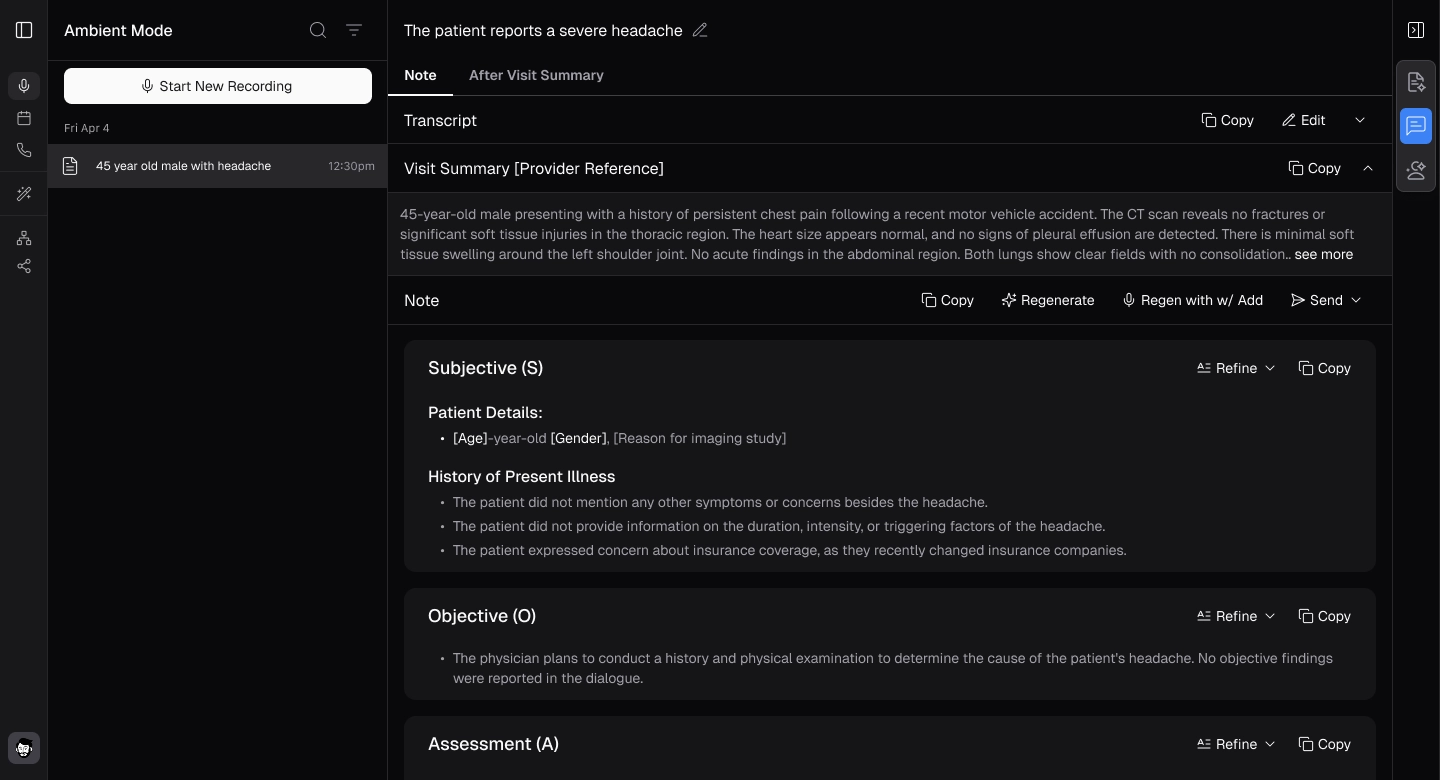Open the chat message icon in right rail

pyautogui.click(x=1416, y=126)
